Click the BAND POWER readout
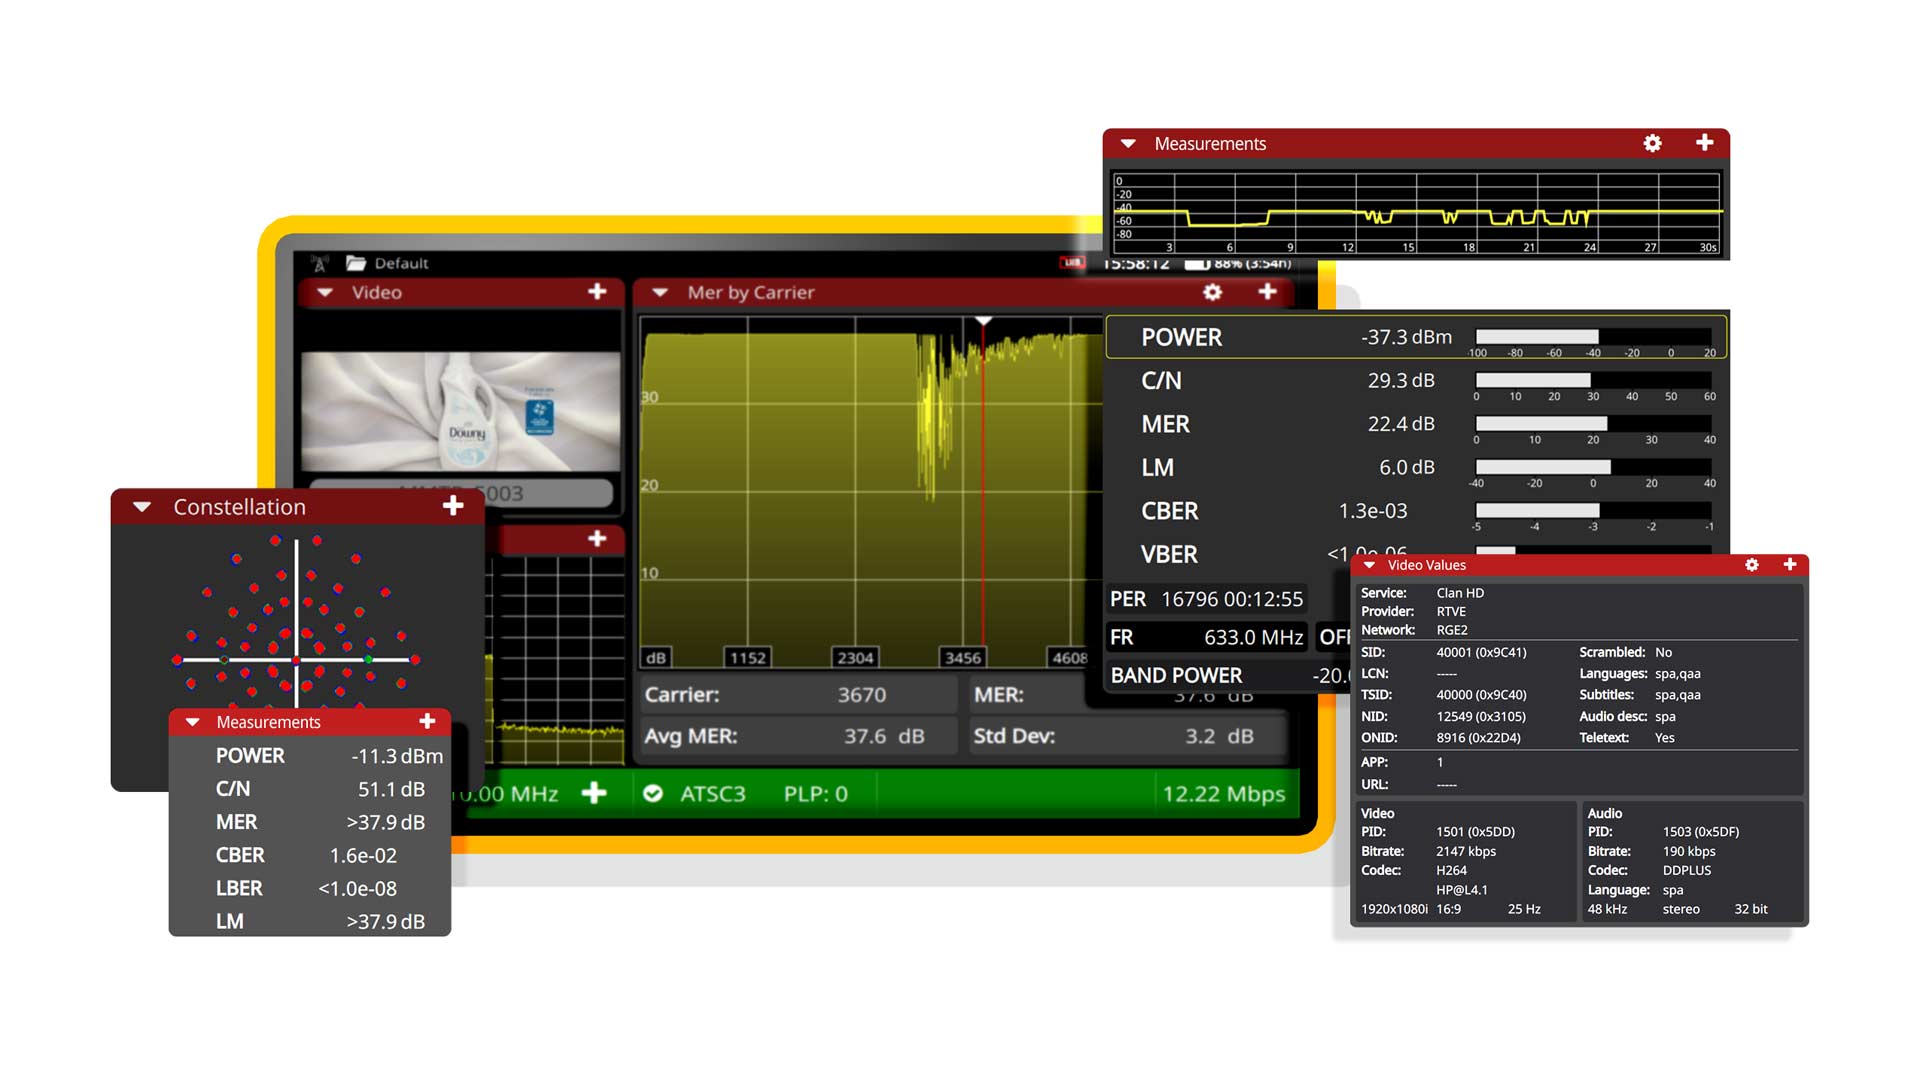The width and height of the screenshot is (1920, 1080). (x=1228, y=675)
